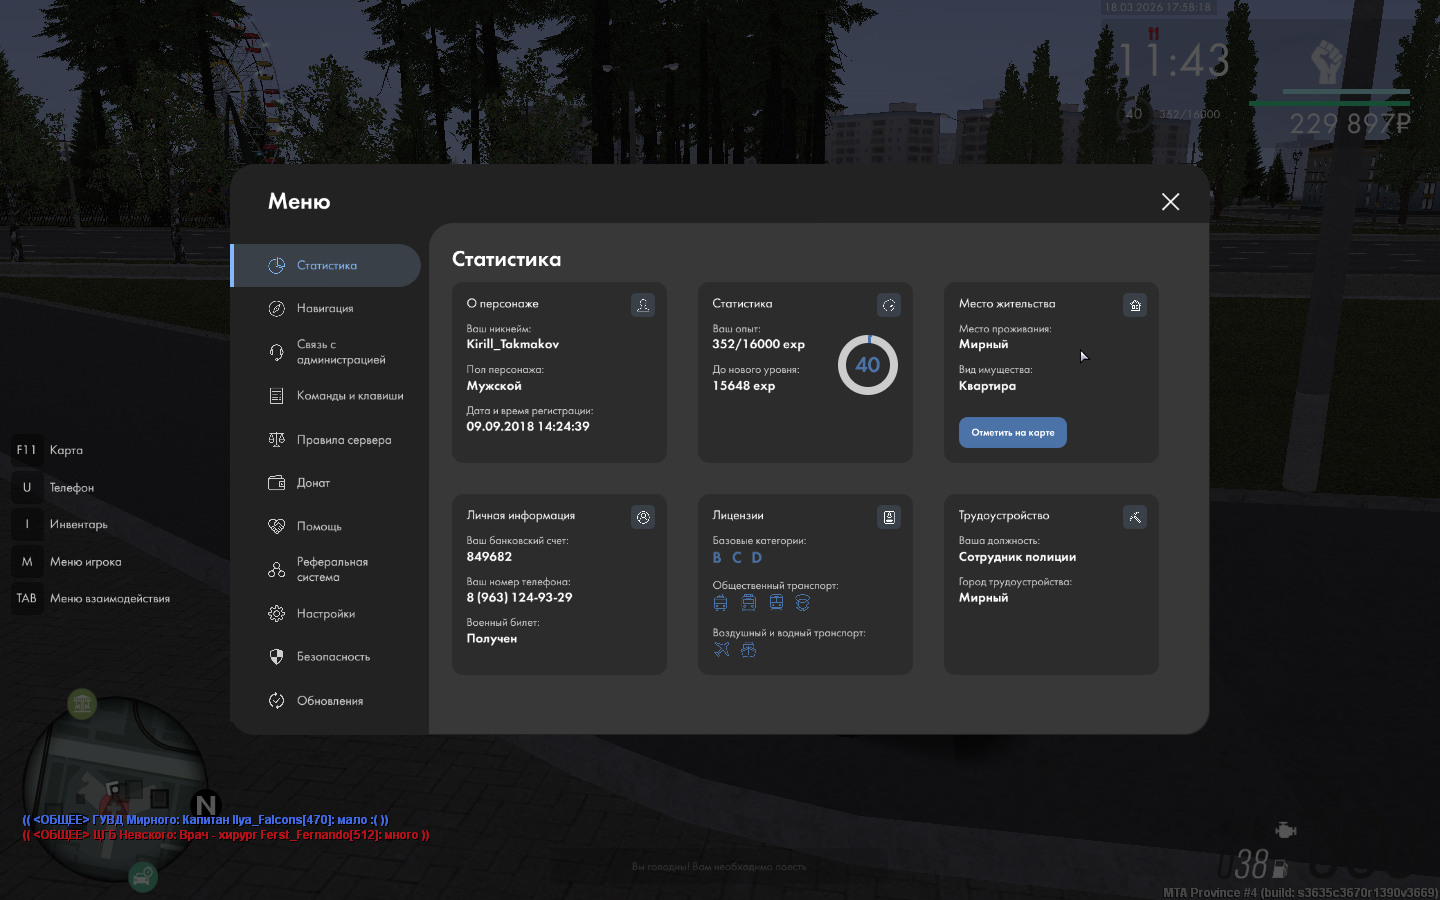The image size is (1440, 900).
Task: Close the Меню window with X
Action: pyautogui.click(x=1170, y=202)
